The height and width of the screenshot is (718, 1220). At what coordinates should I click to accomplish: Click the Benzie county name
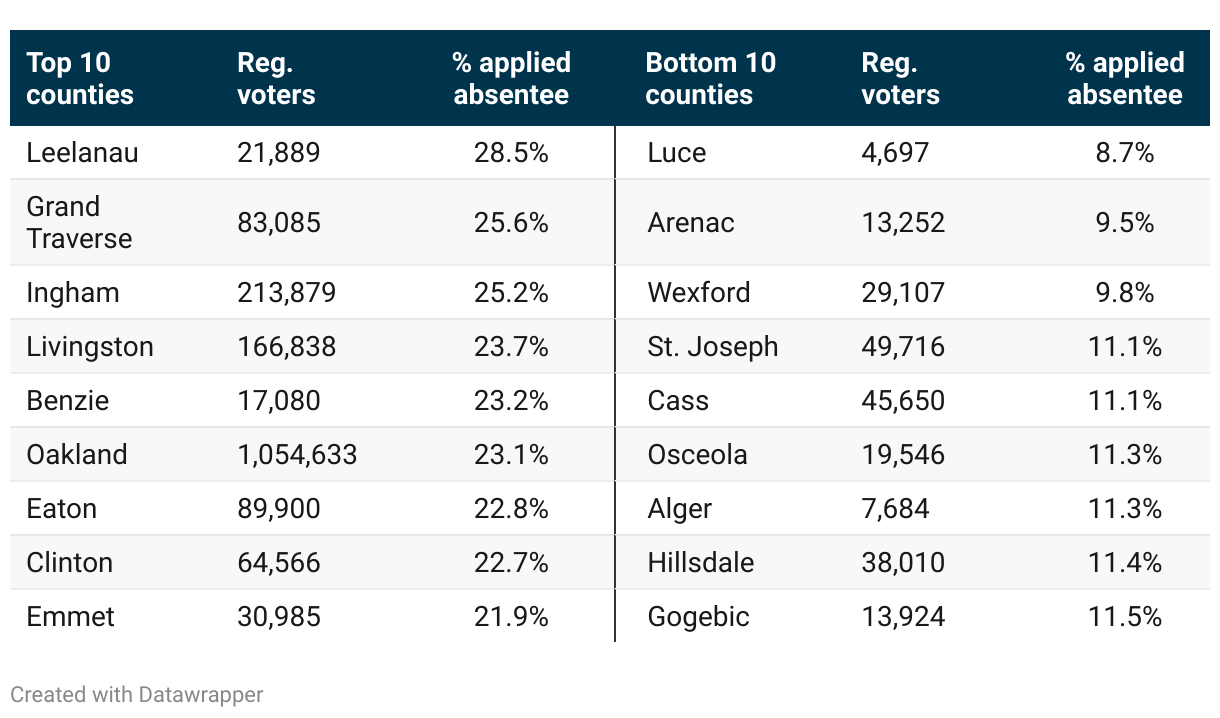point(68,401)
